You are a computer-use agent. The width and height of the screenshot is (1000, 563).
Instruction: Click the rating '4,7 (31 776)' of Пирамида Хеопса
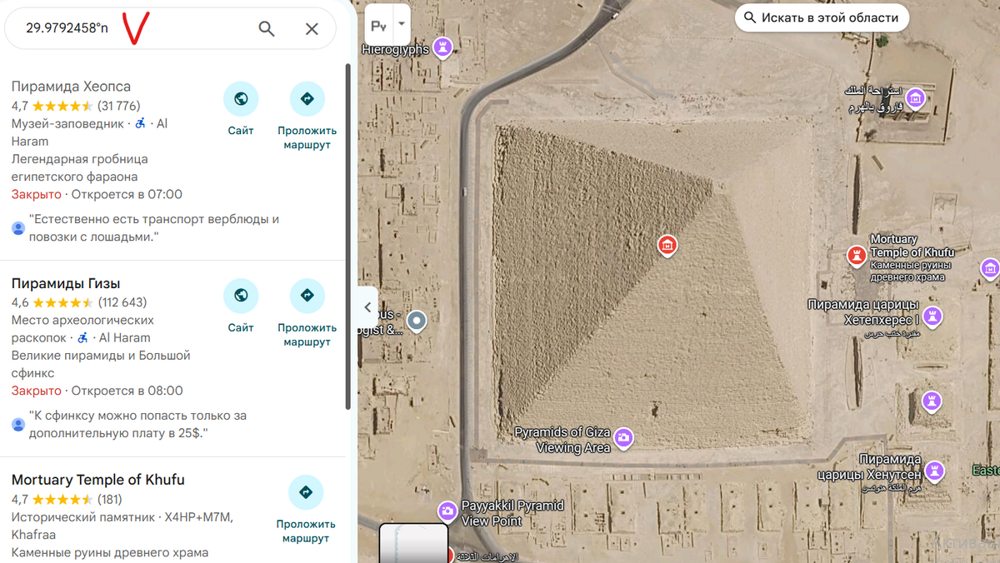click(76, 106)
